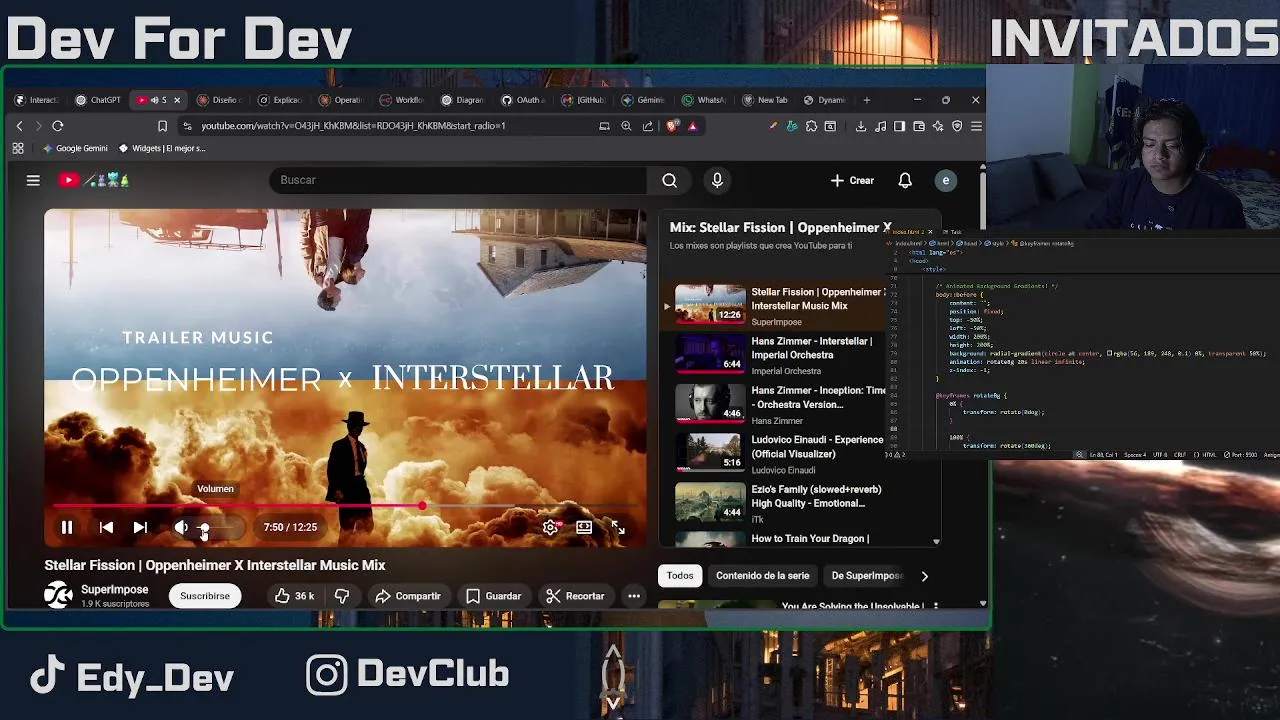Toggle browser sidebar panel icon
1280x720 pixels.
coord(899,126)
